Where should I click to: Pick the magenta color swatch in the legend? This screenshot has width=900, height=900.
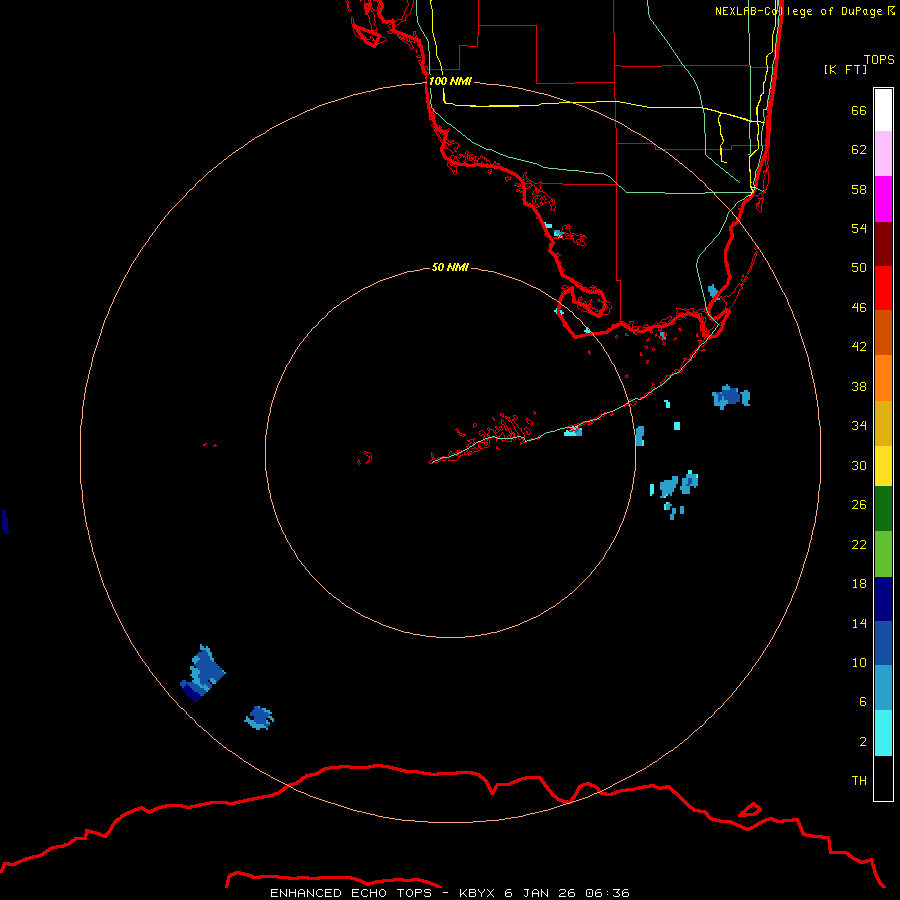tap(883, 199)
